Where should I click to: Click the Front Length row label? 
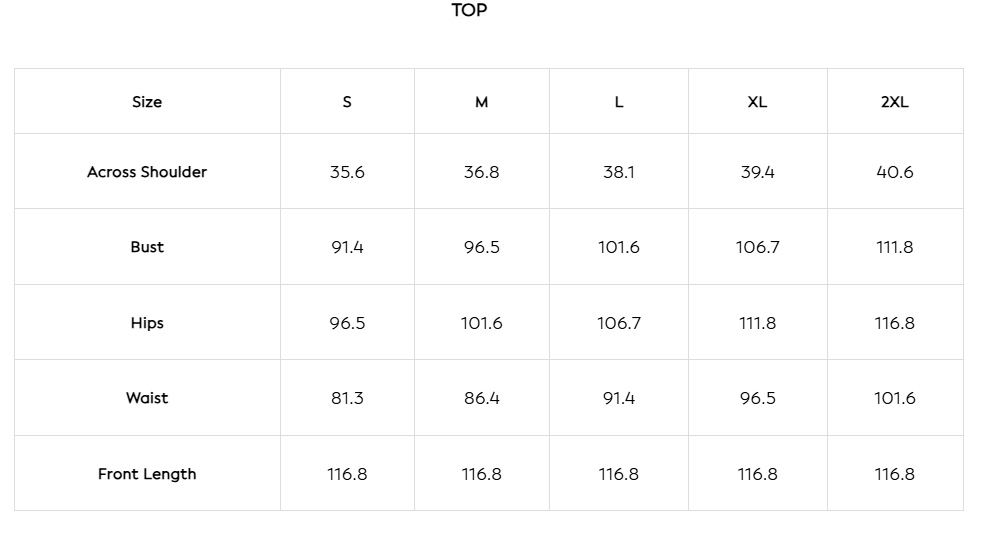[147, 474]
